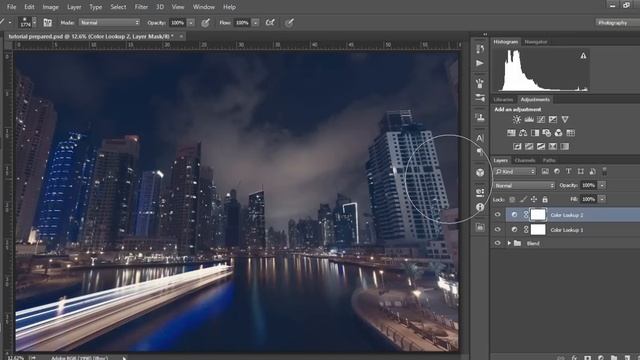Switch to the Libraries tab

(x=503, y=100)
